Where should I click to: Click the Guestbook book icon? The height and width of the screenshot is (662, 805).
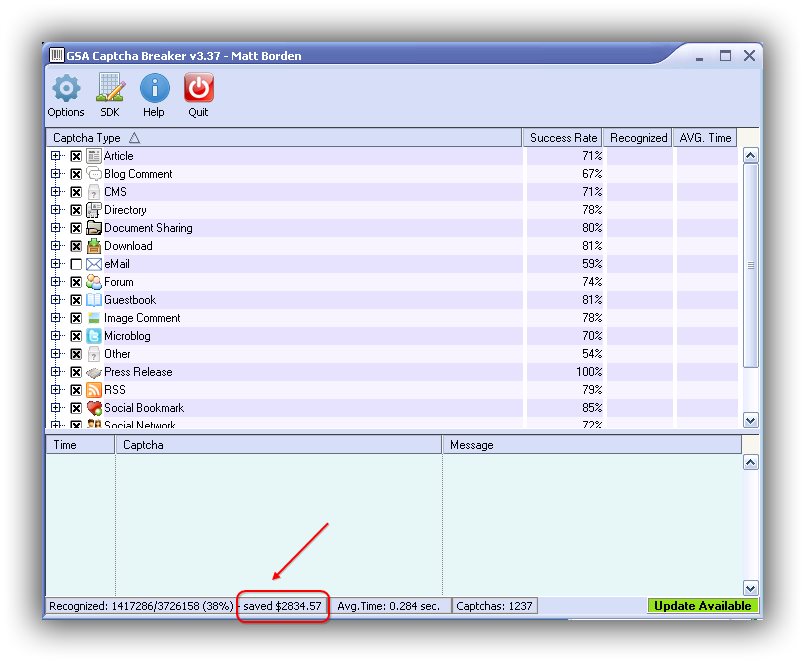point(93,300)
